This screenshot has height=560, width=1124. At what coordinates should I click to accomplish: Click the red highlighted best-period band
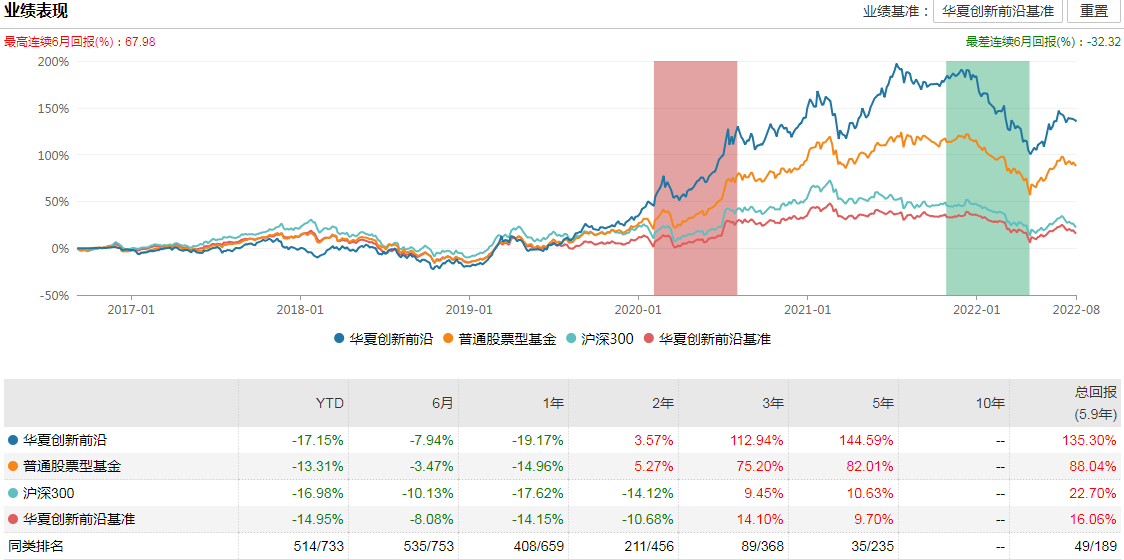point(695,178)
